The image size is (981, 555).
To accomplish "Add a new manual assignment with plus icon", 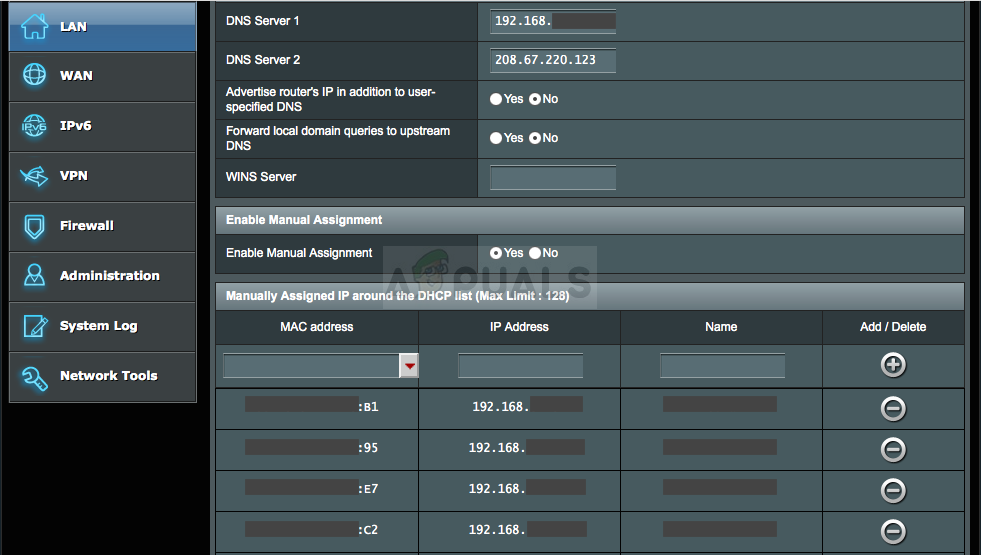I will (x=893, y=365).
